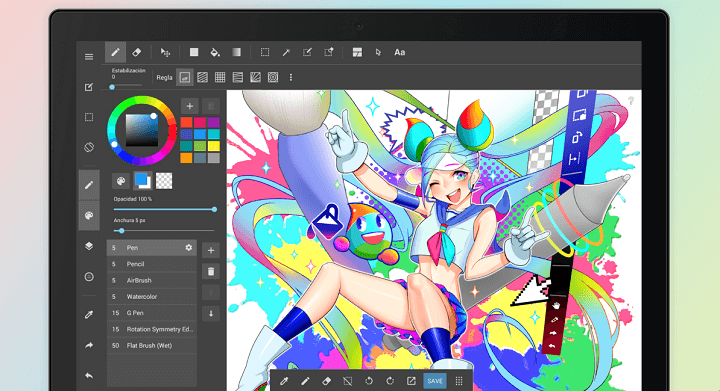Enable the radial lines ruler
This screenshot has height=391, width=720.
[x=255, y=78]
